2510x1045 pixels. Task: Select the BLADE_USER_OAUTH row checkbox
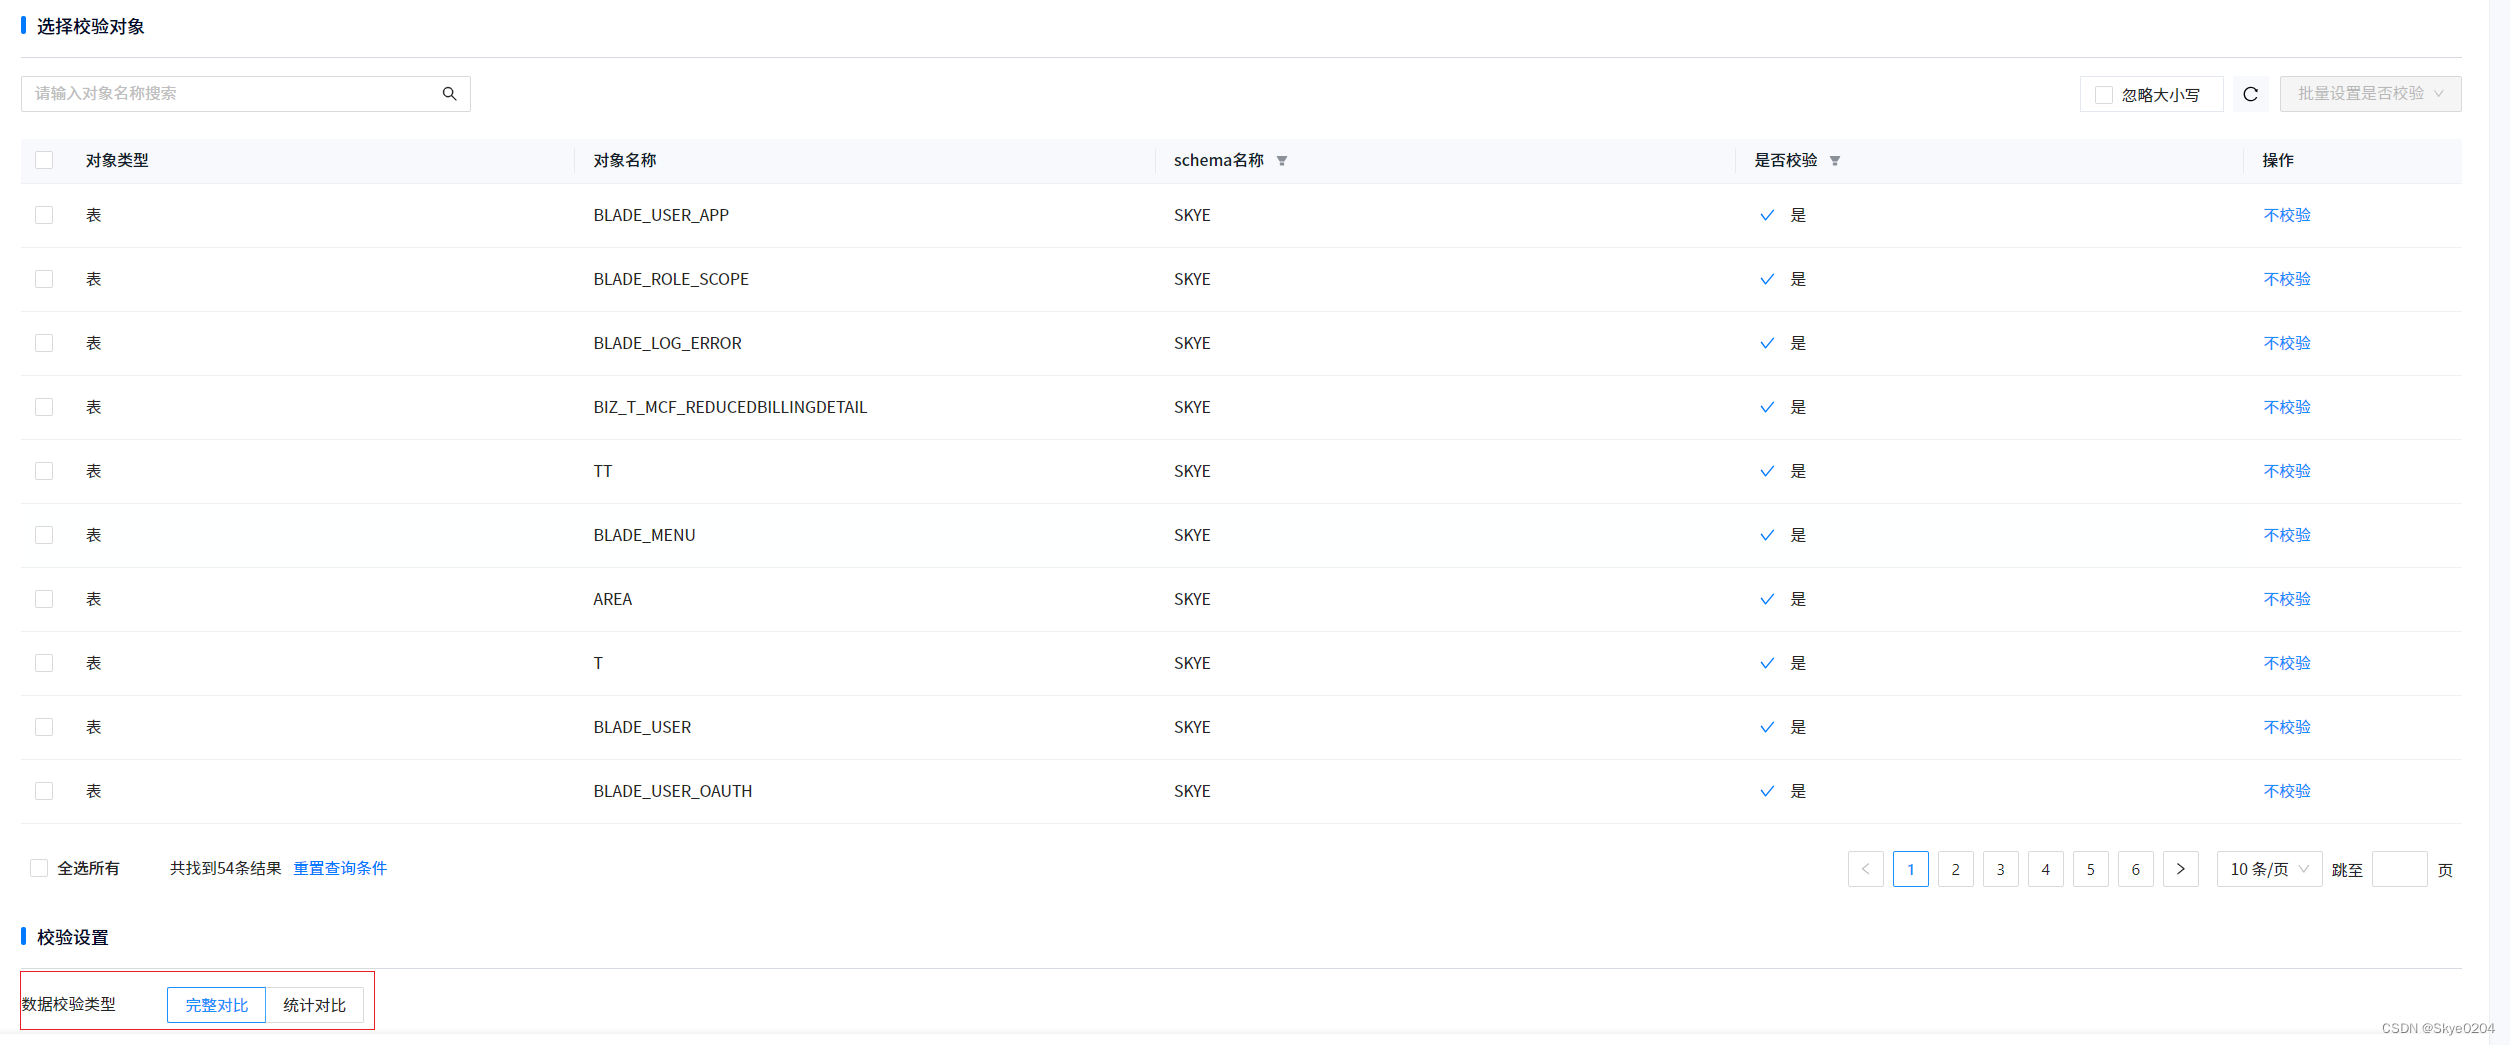point(44,791)
